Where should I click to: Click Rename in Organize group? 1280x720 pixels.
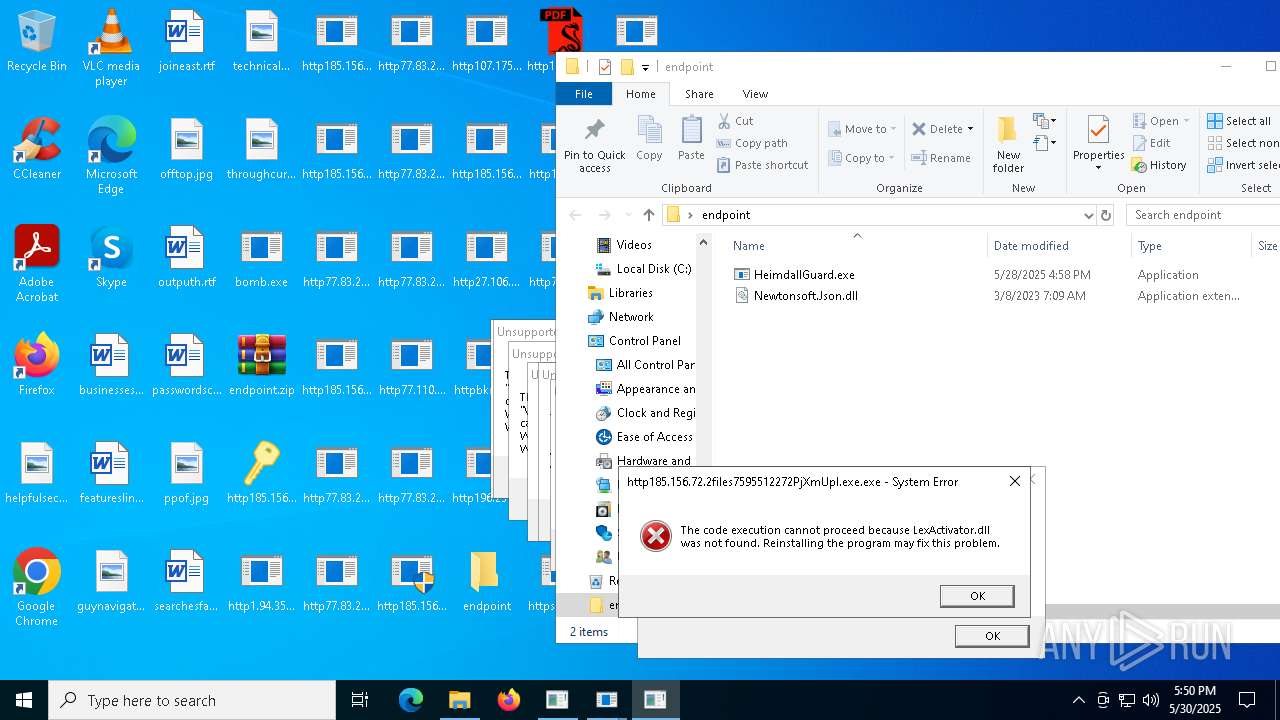point(941,158)
